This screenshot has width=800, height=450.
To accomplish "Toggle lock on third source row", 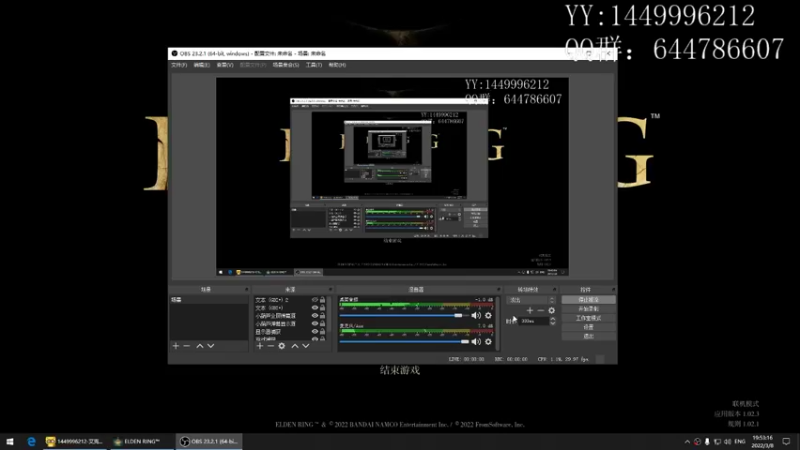I will coord(322,316).
